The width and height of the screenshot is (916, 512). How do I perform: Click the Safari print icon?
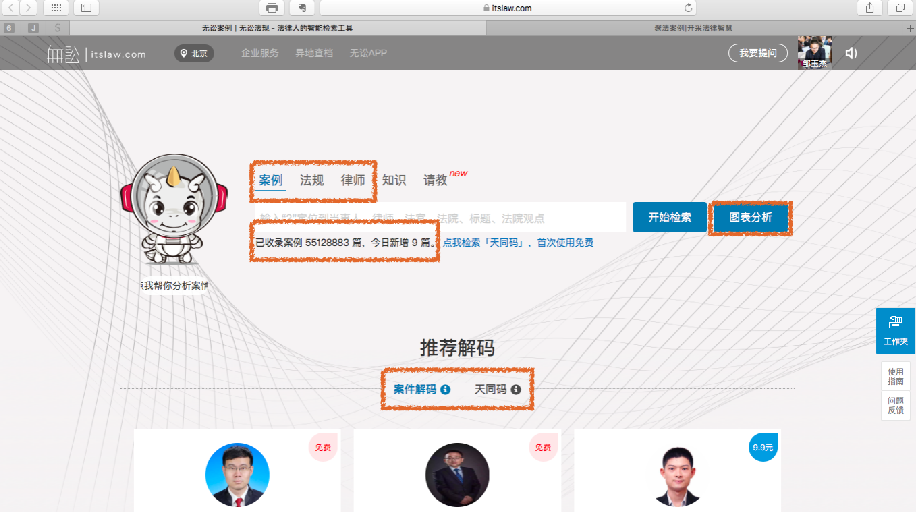click(272, 8)
